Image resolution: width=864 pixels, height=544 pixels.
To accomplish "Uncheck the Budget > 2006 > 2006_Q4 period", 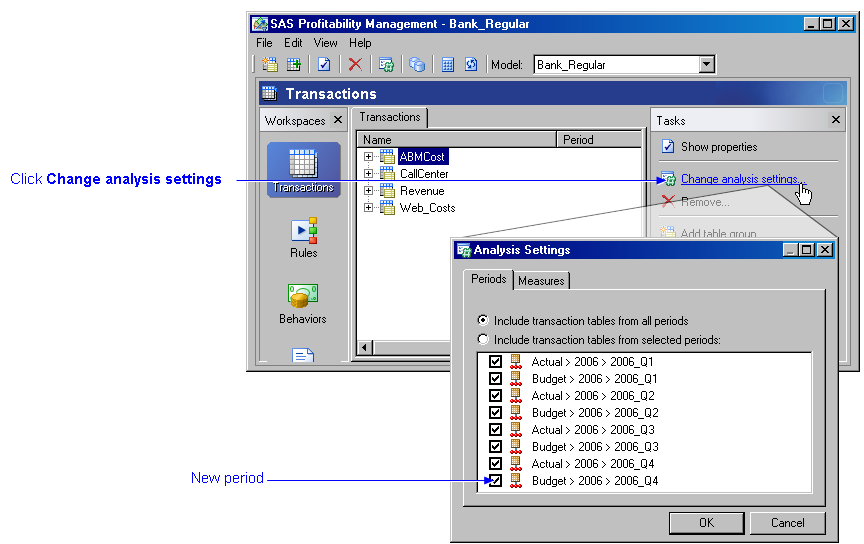I will point(495,481).
